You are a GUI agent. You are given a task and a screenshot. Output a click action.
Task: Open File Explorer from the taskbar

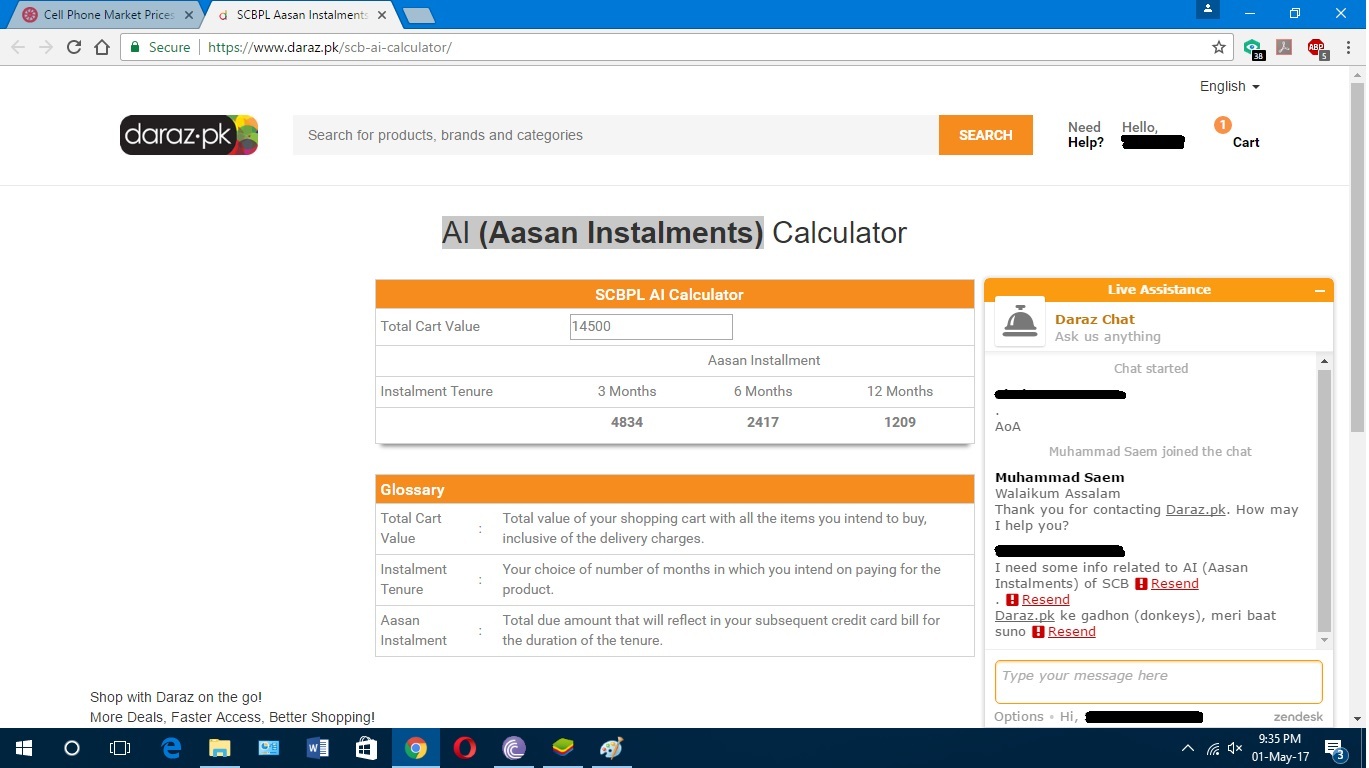click(219, 748)
